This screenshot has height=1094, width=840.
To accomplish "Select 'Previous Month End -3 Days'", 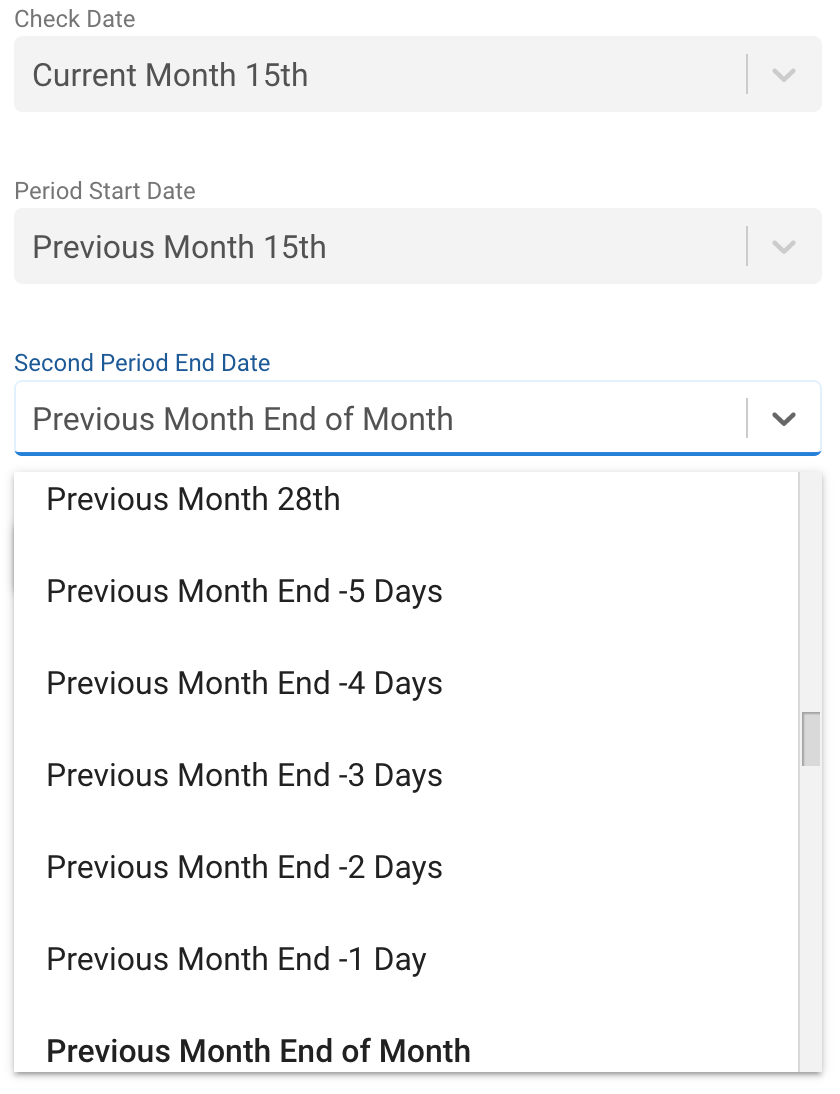I will pos(244,775).
